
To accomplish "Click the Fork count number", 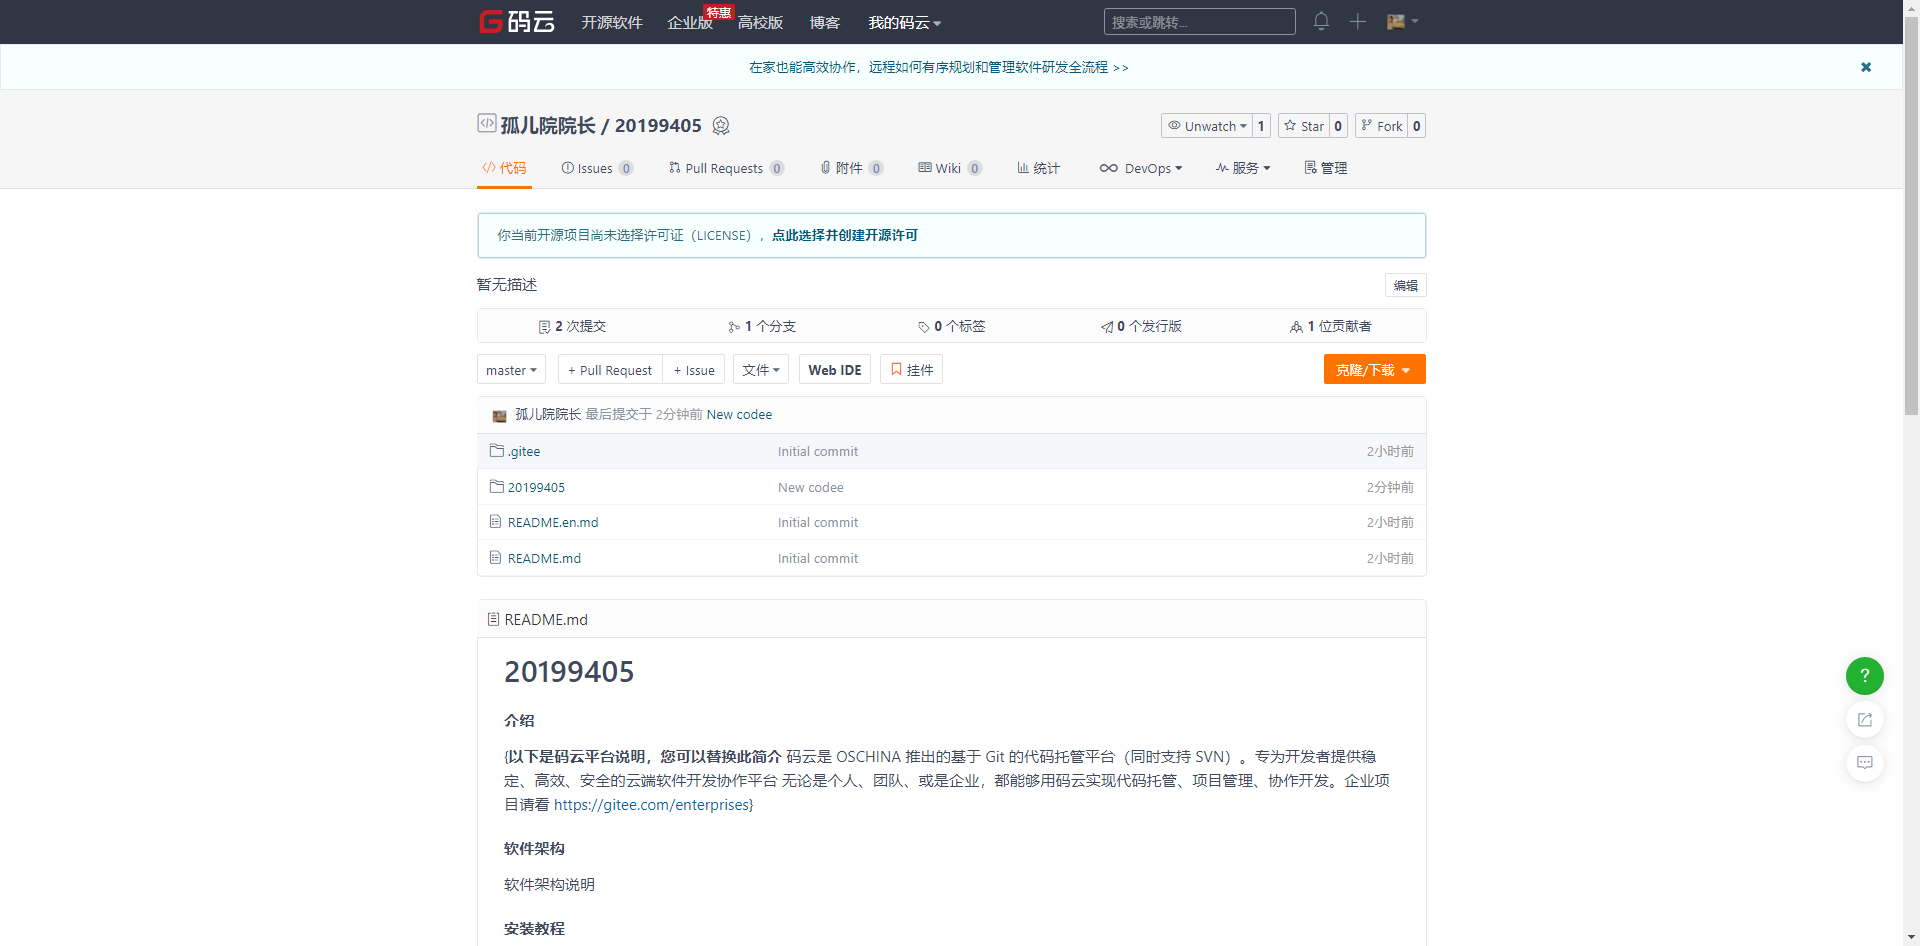I will coord(1416,126).
